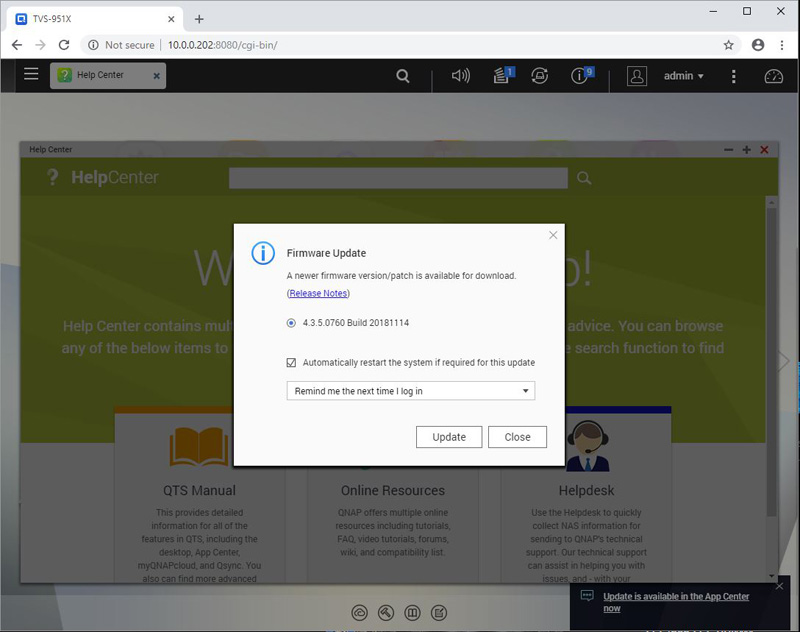The width and height of the screenshot is (800, 632).
Task: Click the myQNAPcloud desktop footer icon
Action: (359, 613)
